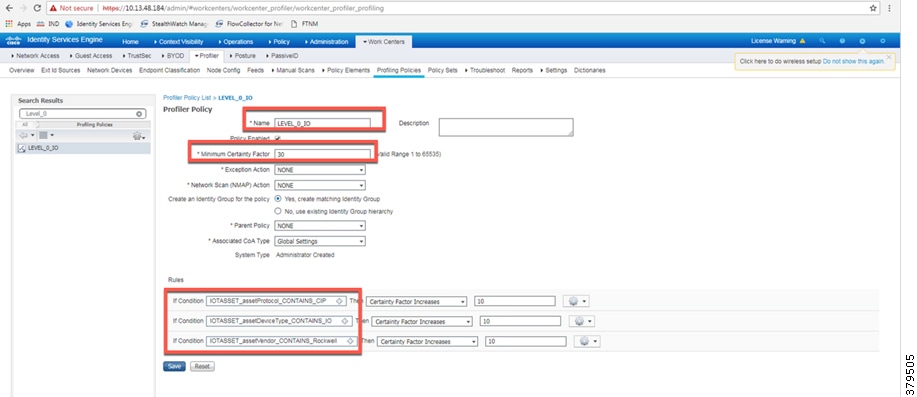The width and height of the screenshot is (917, 397).
Task: Open the grid view icon dropdown in Search Results
Action: [x=47, y=135]
